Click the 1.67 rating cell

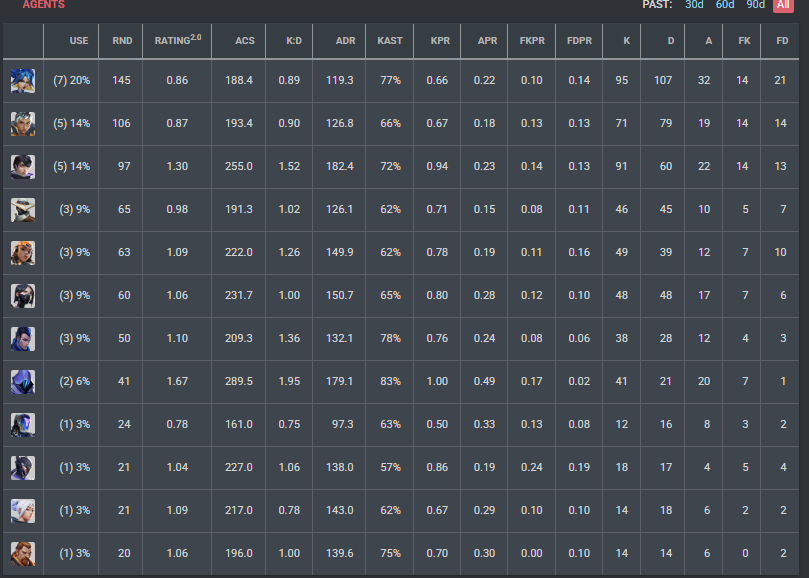[x=177, y=381]
